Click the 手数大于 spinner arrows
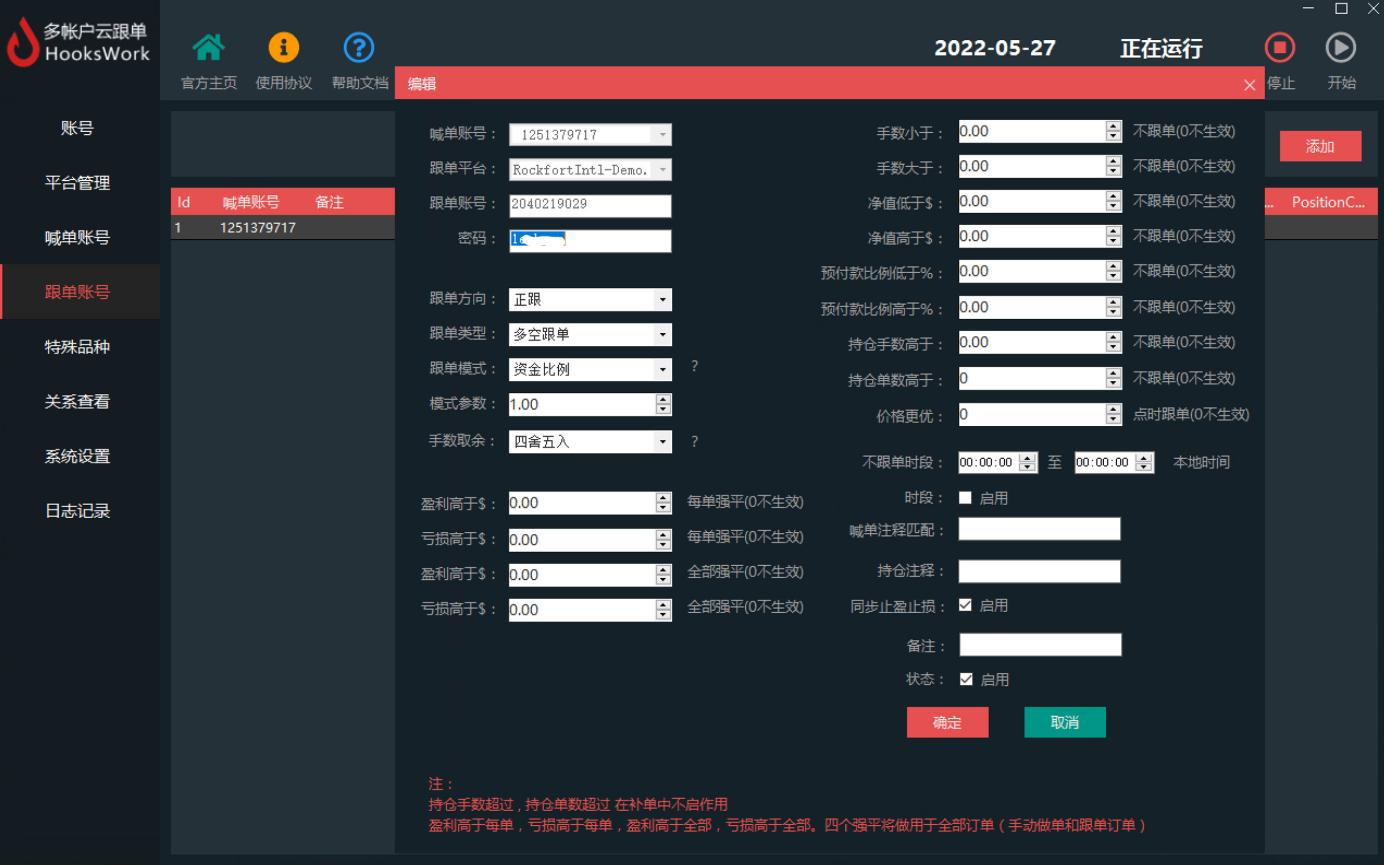Image resolution: width=1384 pixels, height=865 pixels. click(x=1114, y=166)
